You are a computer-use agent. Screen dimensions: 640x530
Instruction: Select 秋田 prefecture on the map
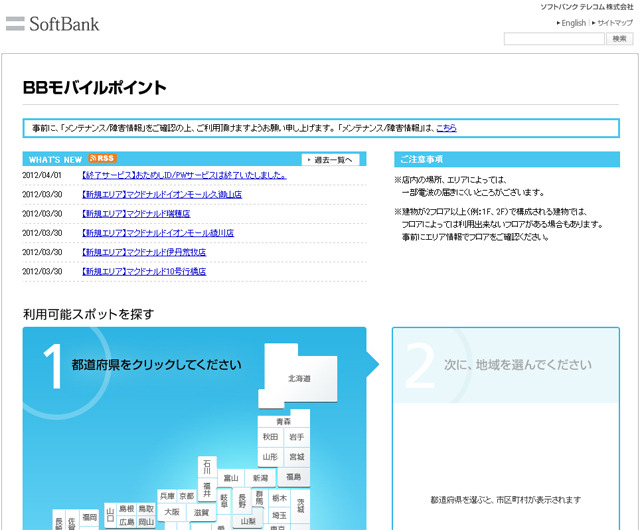270,437
